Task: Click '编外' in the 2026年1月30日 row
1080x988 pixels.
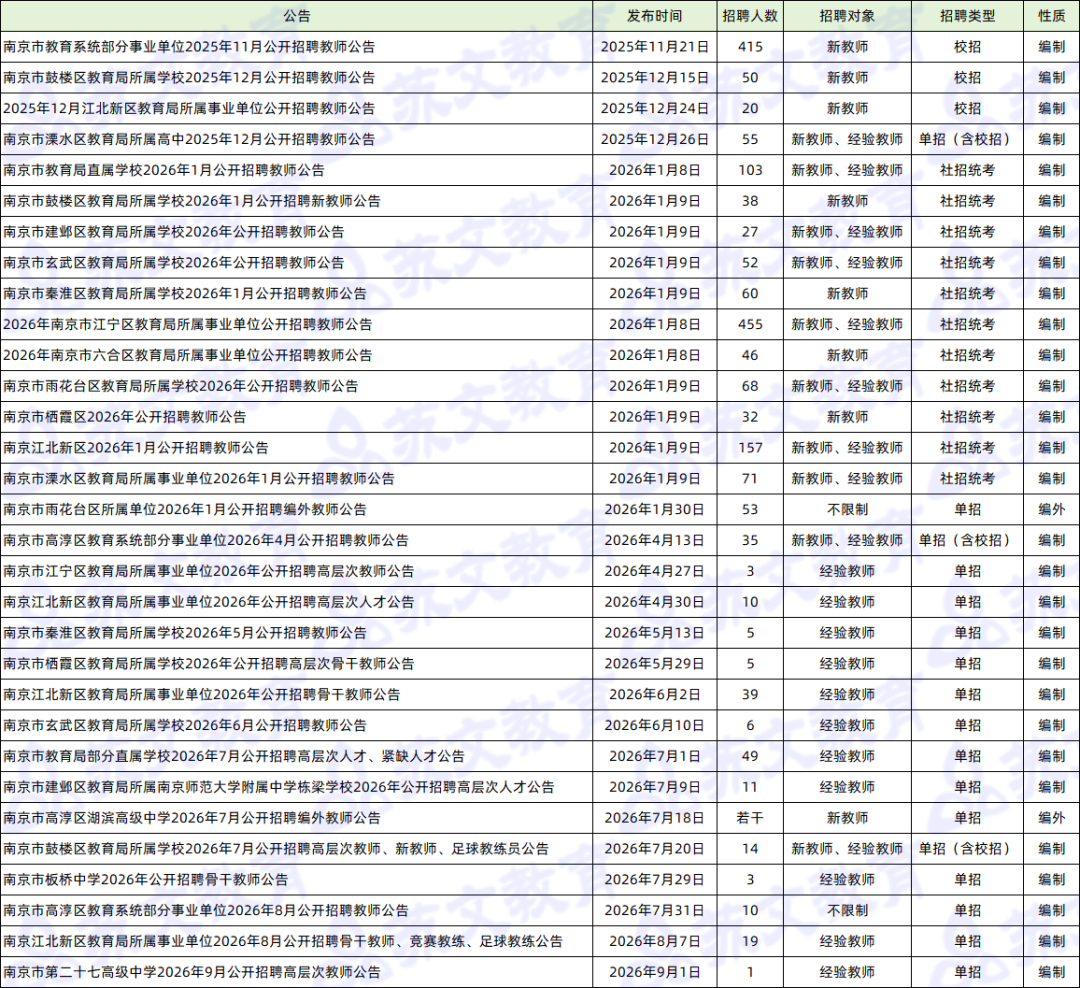Action: pos(1052,510)
